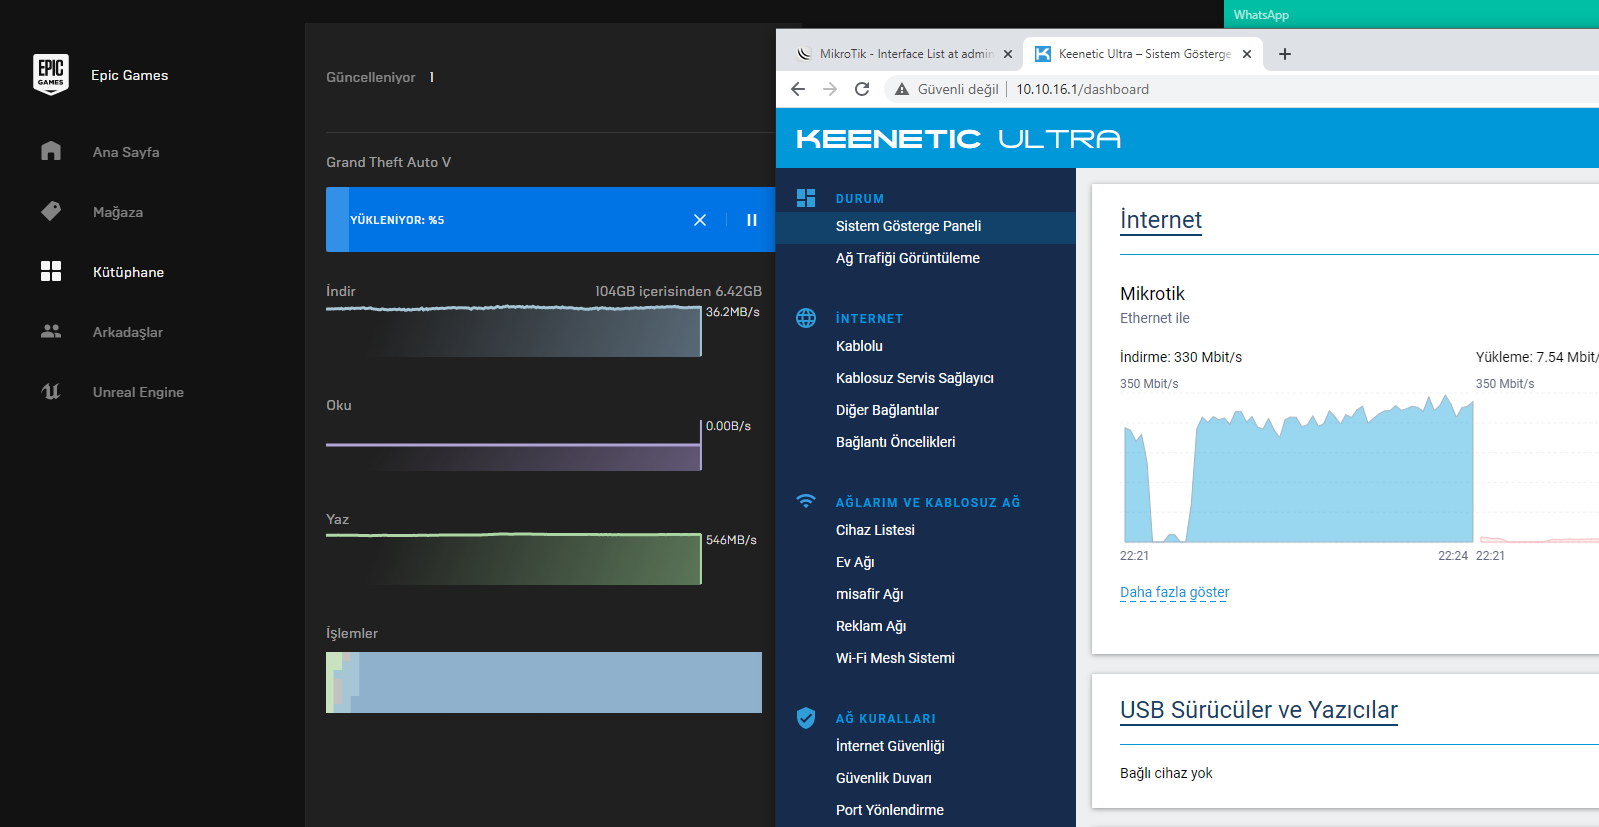Viewport: 1599px width, 827px height.
Task: Open Unreal Engine in Epic Games launcher
Action: (x=138, y=392)
